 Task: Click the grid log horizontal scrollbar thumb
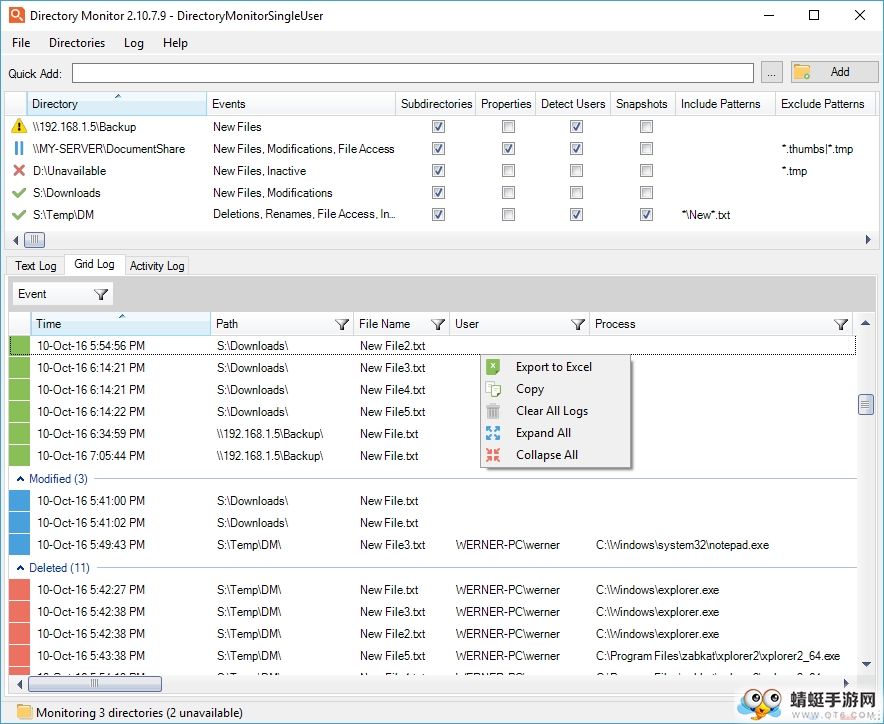click(x=95, y=684)
